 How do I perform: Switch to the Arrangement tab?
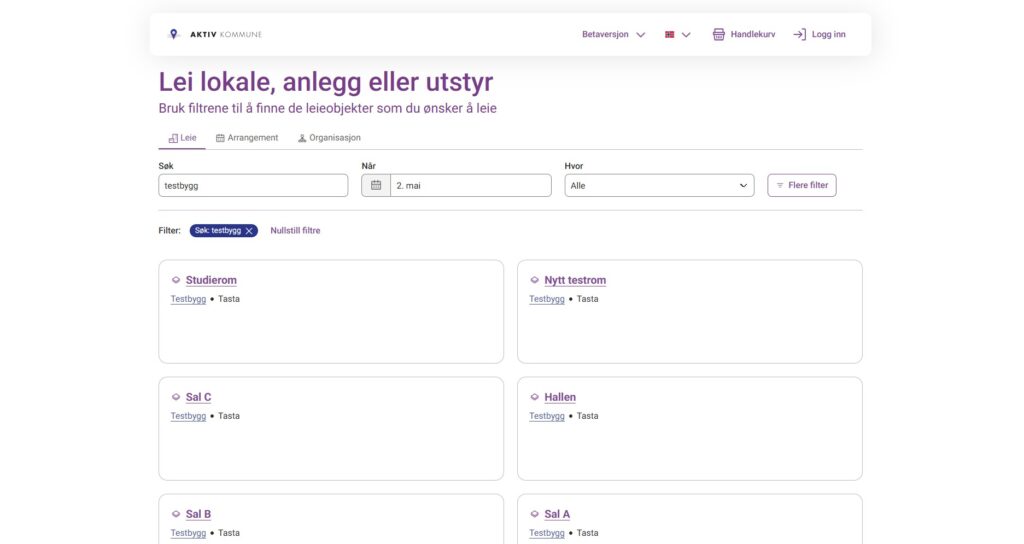(247, 138)
